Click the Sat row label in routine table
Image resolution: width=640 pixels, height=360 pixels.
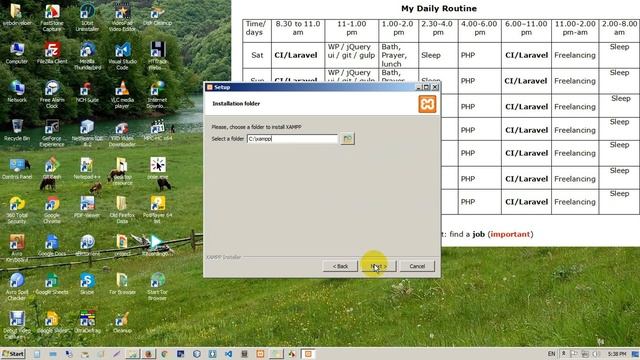tap(257, 55)
